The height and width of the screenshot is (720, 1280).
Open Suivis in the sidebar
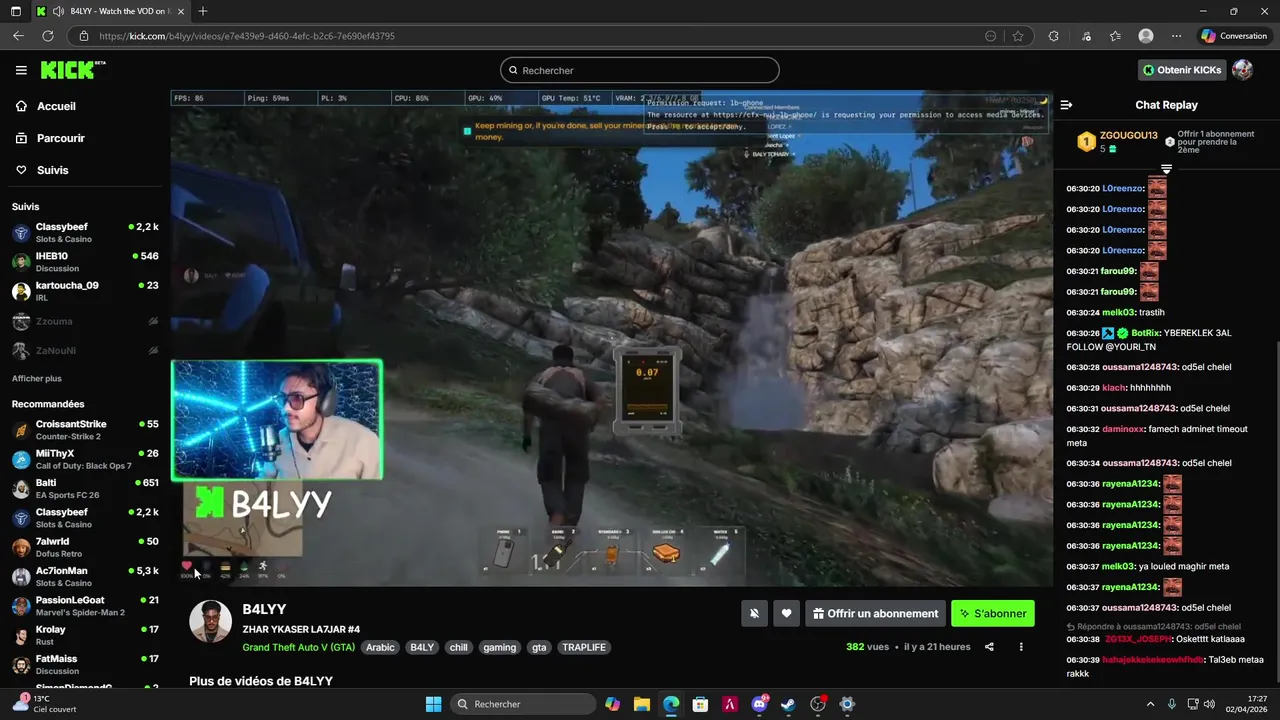52,170
